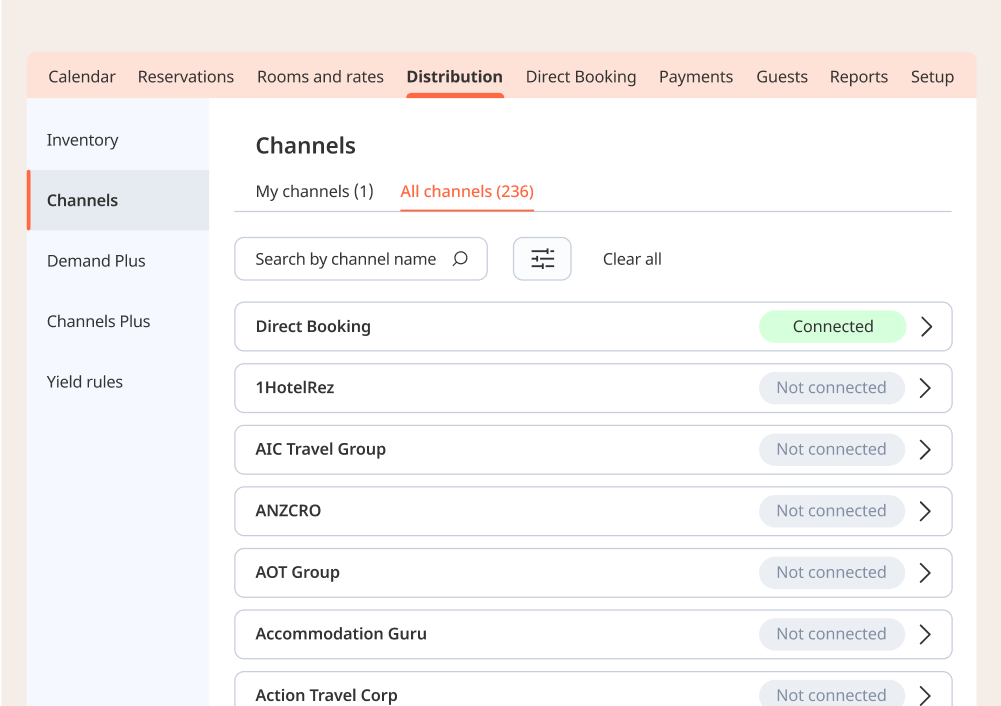Open Accommodation Guru chevron icon
1001x706 pixels.
click(x=925, y=634)
